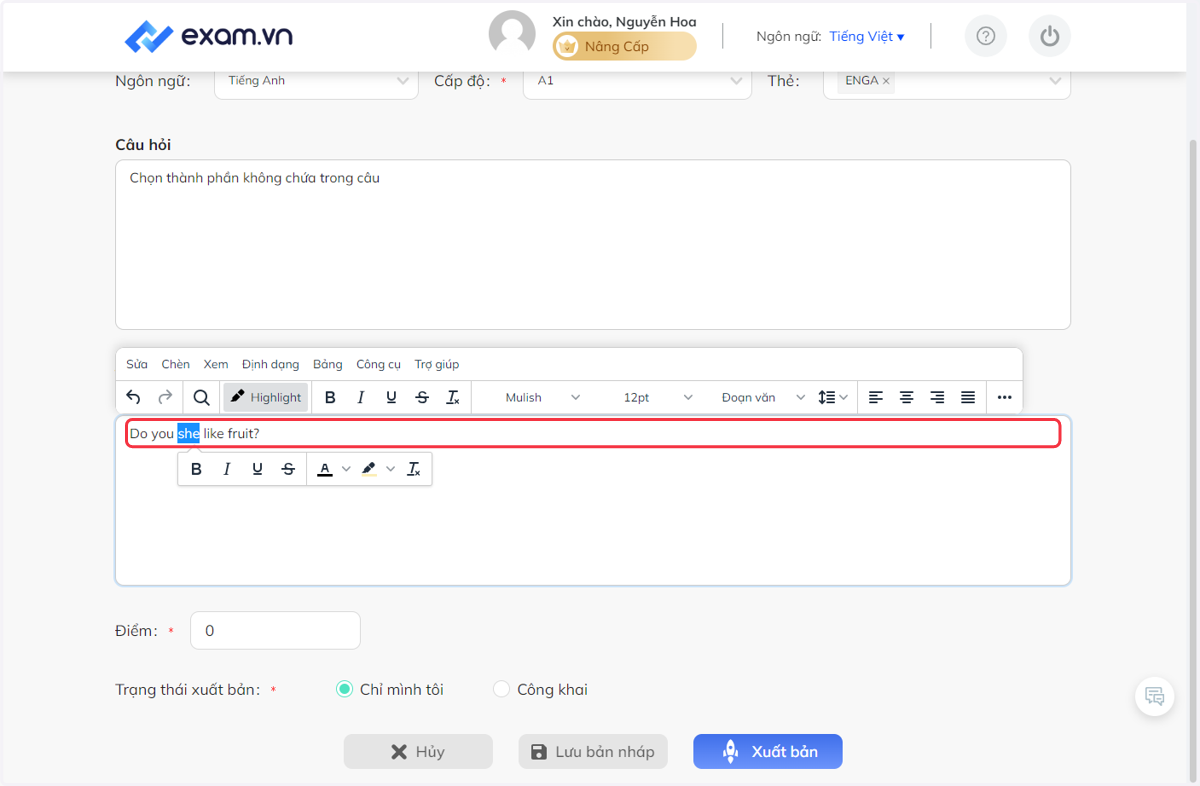1200x786 pixels.
Task: Select Công khai radio option
Action: click(502, 689)
